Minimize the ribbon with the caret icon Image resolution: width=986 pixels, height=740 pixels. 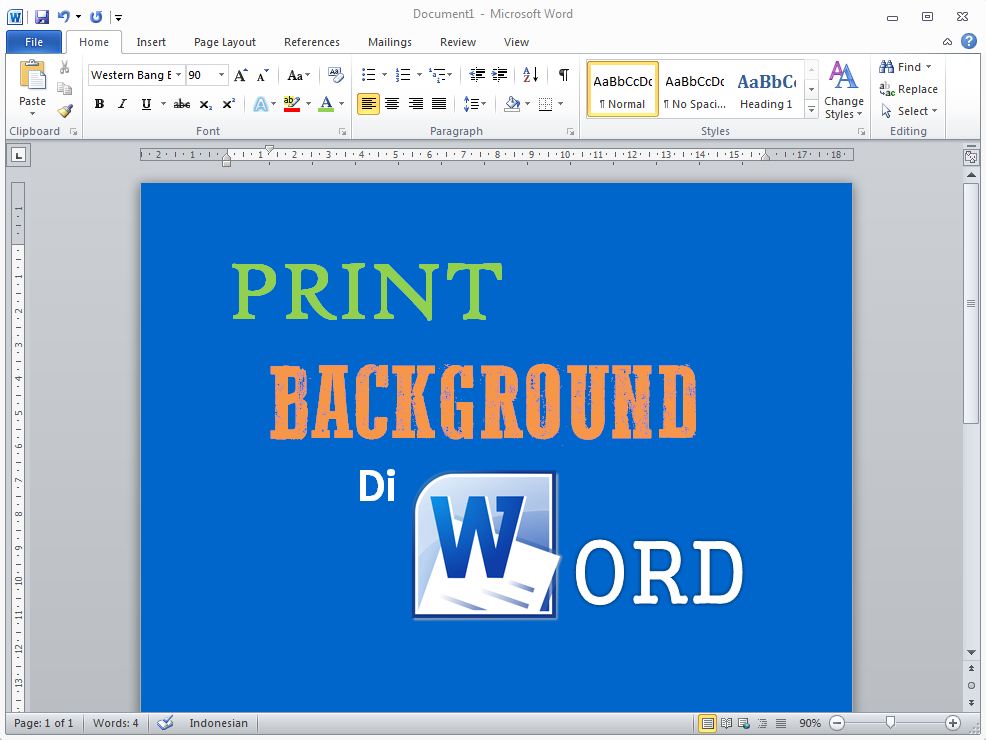click(x=947, y=42)
